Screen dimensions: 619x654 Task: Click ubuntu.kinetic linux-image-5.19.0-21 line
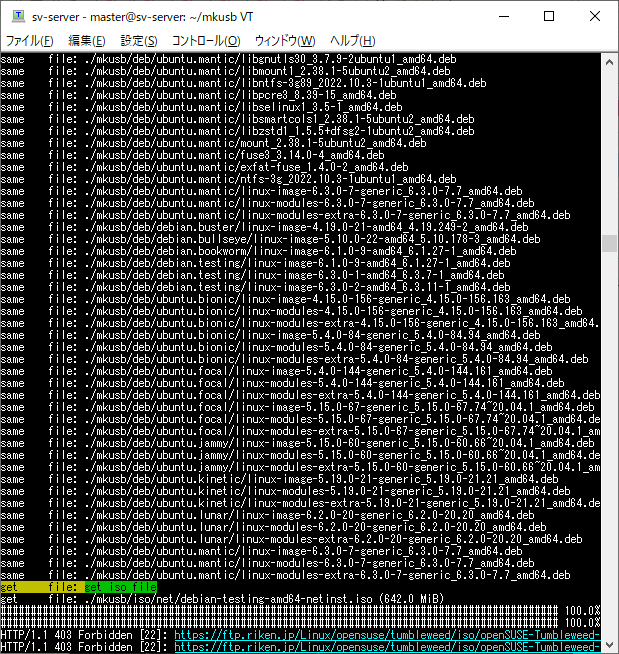point(279,479)
